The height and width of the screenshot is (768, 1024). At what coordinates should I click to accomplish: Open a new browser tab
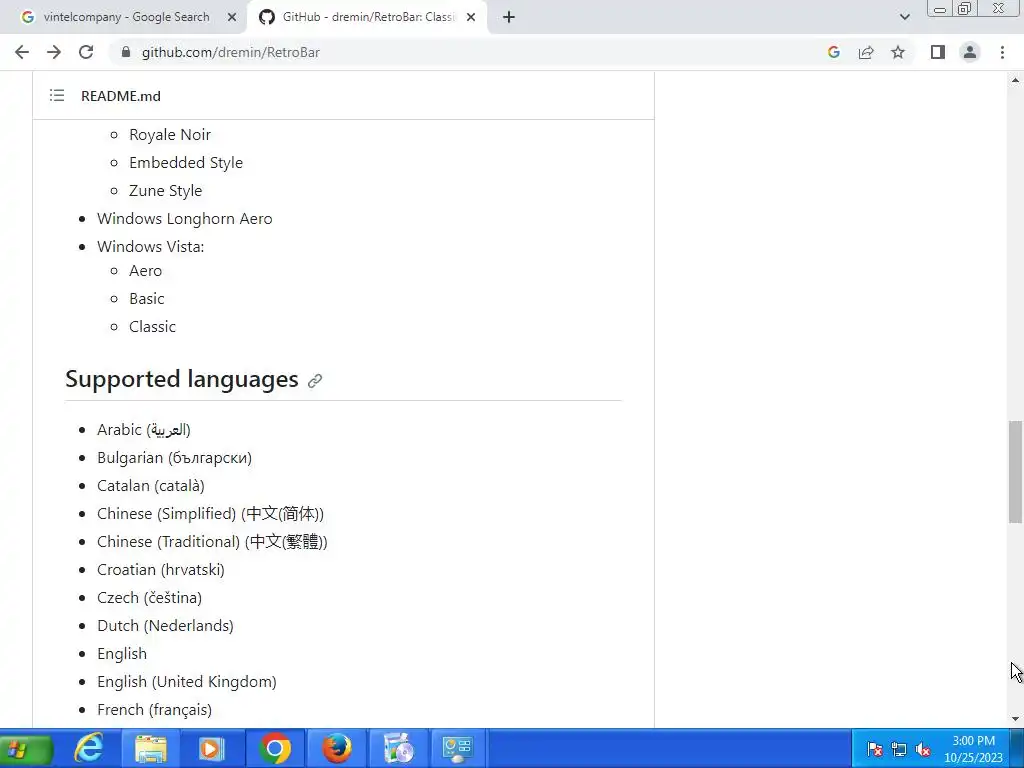click(509, 17)
